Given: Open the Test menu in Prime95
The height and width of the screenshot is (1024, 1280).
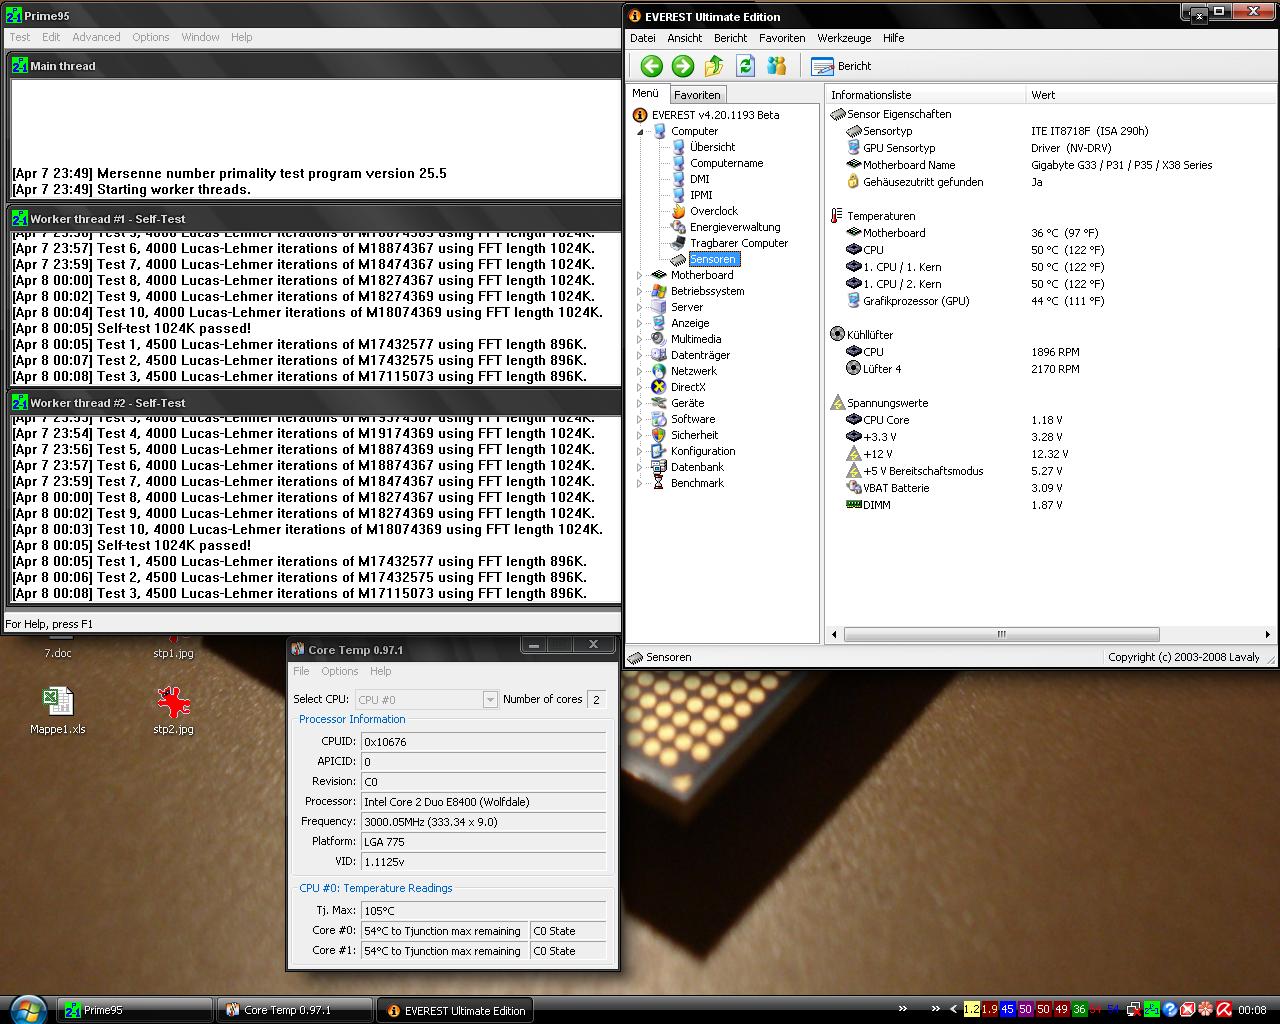Looking at the screenshot, I should [20, 37].
